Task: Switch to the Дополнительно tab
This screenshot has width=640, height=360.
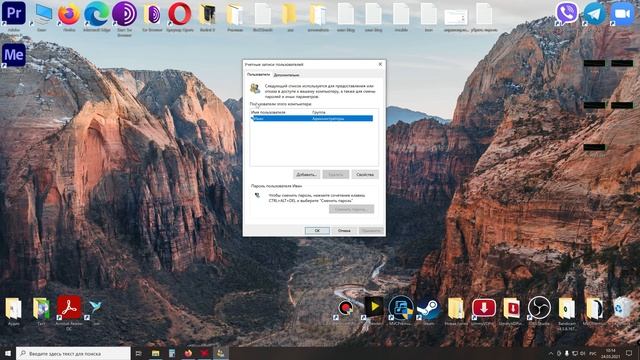Action: 287,75
